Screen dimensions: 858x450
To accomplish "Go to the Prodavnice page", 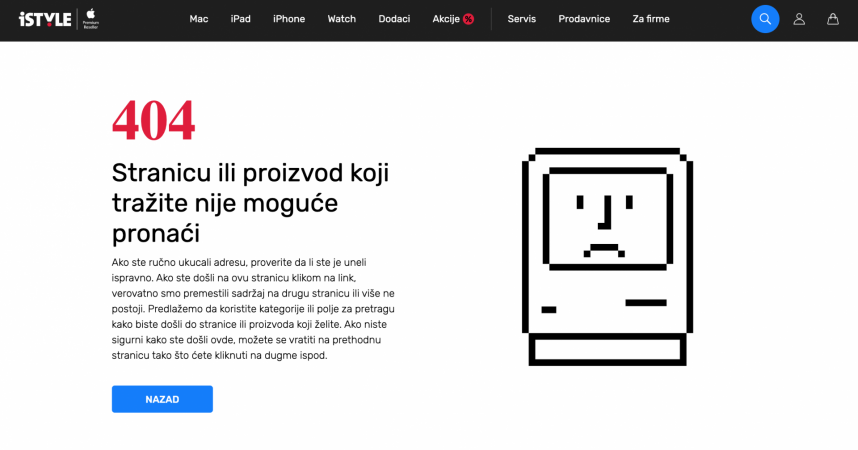I will (x=584, y=19).
